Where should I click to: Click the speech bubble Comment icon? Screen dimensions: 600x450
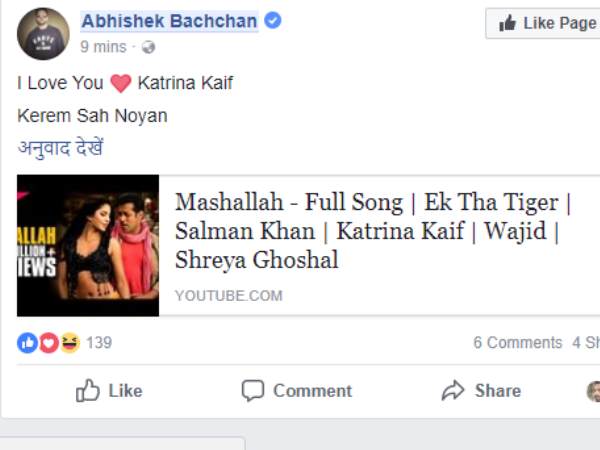click(253, 391)
